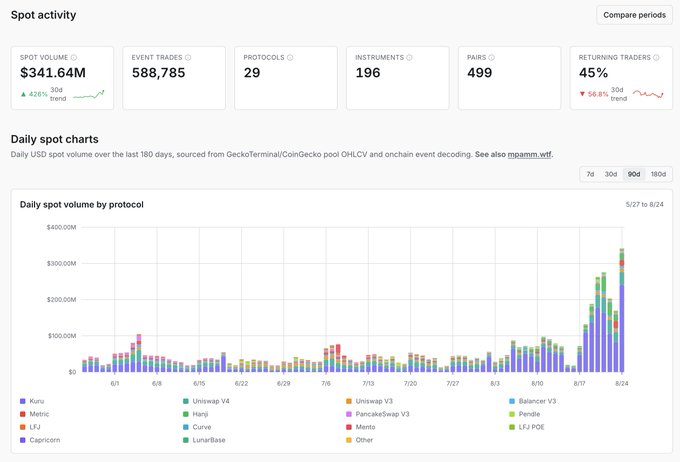Image resolution: width=680 pixels, height=462 pixels.
Task: Toggle the Balancer V3 legend series
Action: pos(533,401)
